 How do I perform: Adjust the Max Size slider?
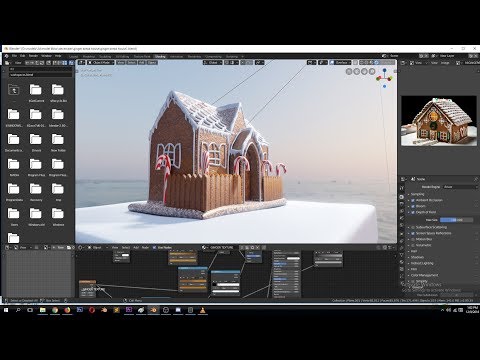coord(456,220)
